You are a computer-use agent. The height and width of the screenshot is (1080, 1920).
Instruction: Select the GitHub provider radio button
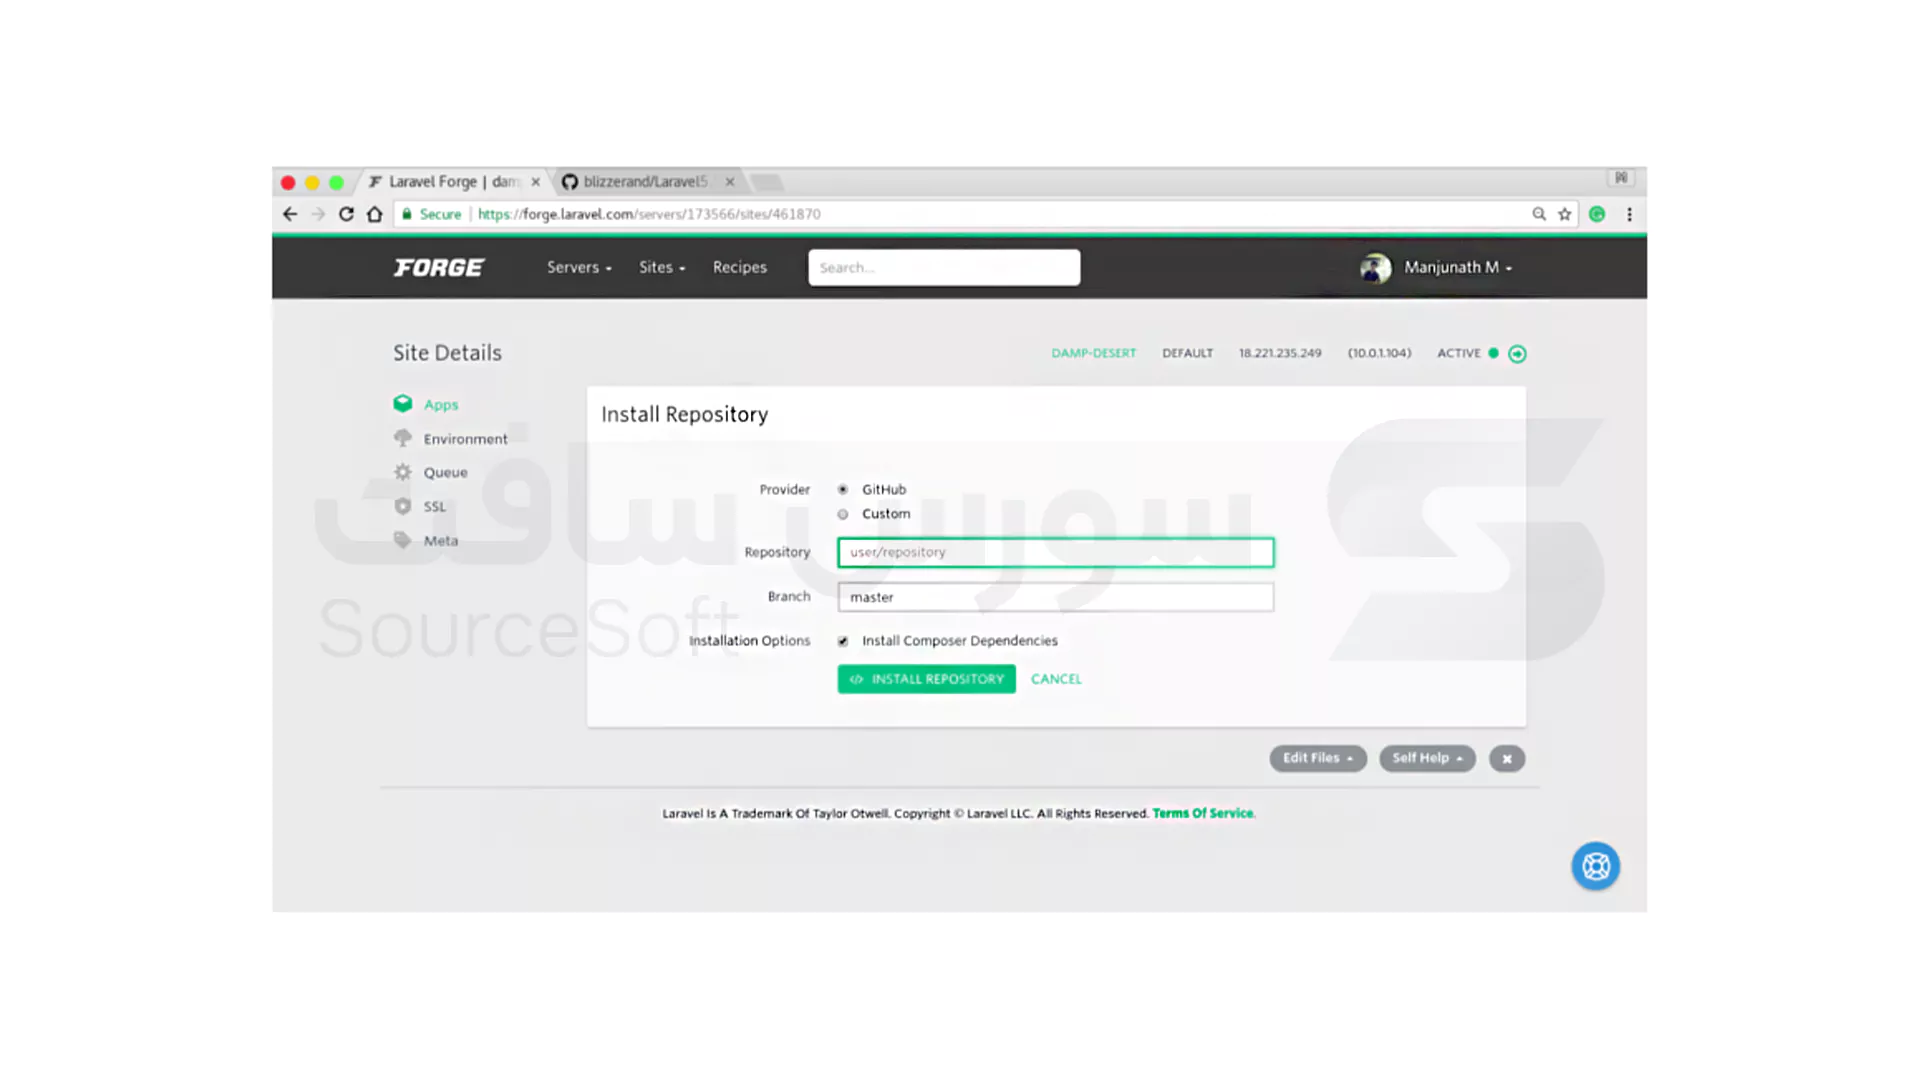[843, 489]
